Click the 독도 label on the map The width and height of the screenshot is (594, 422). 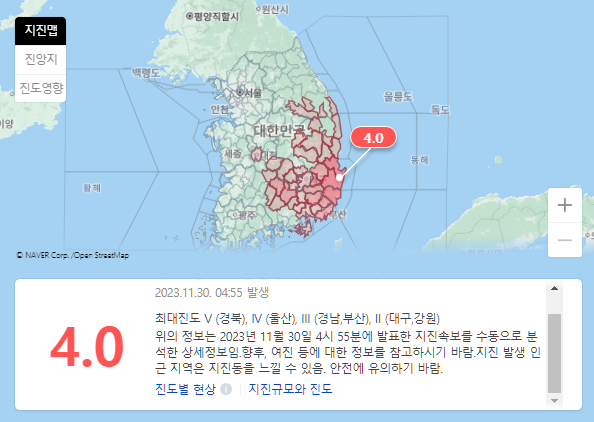pos(440,110)
